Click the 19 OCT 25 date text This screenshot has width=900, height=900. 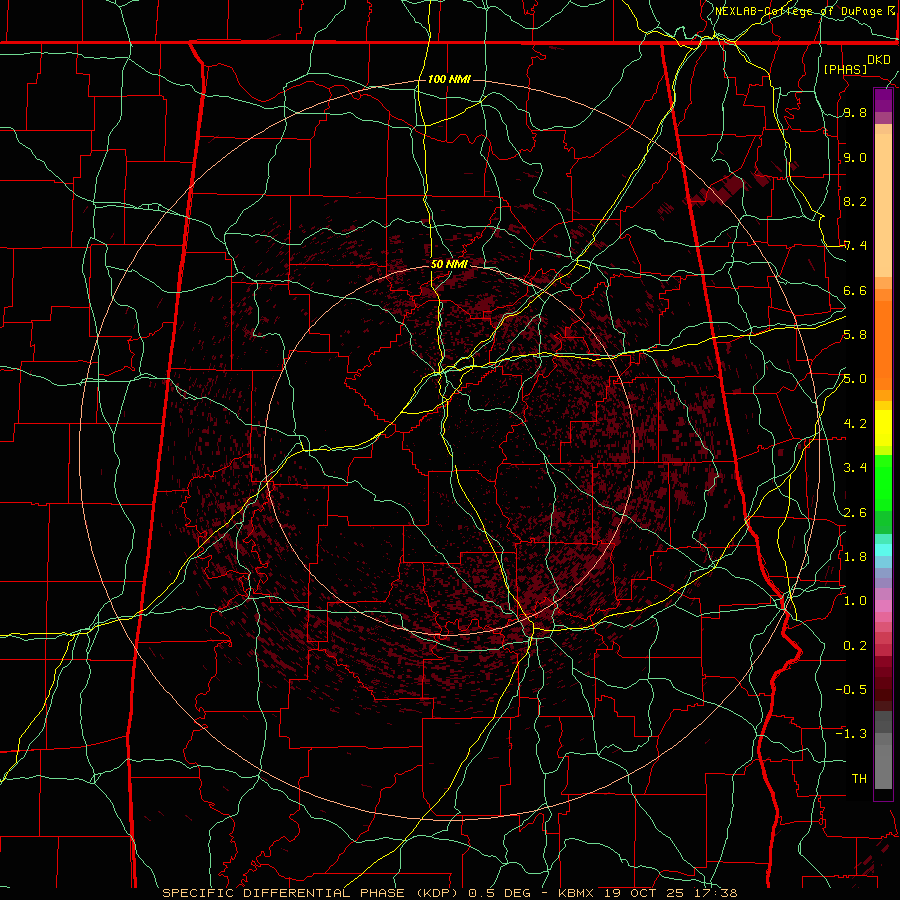point(645,893)
